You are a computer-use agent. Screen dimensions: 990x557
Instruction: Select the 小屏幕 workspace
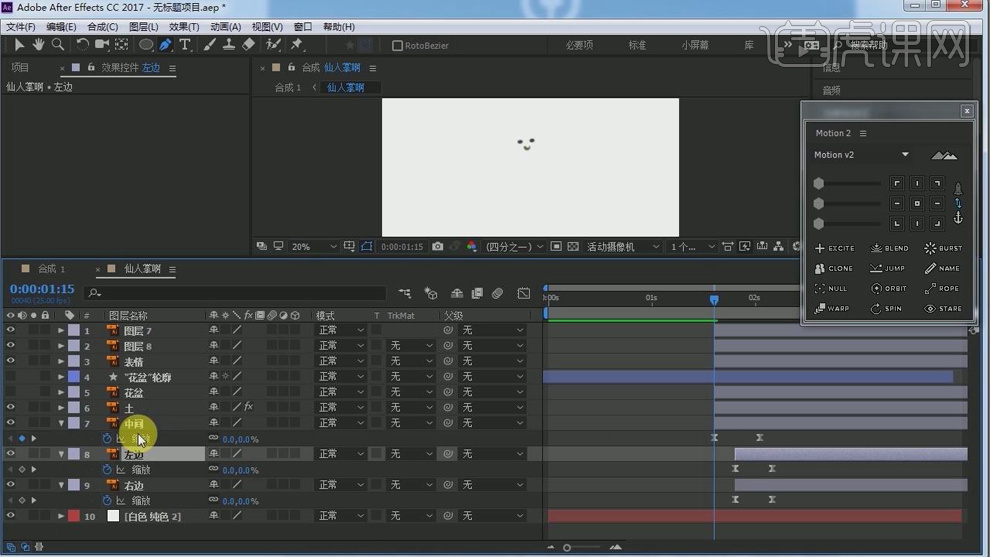695,45
